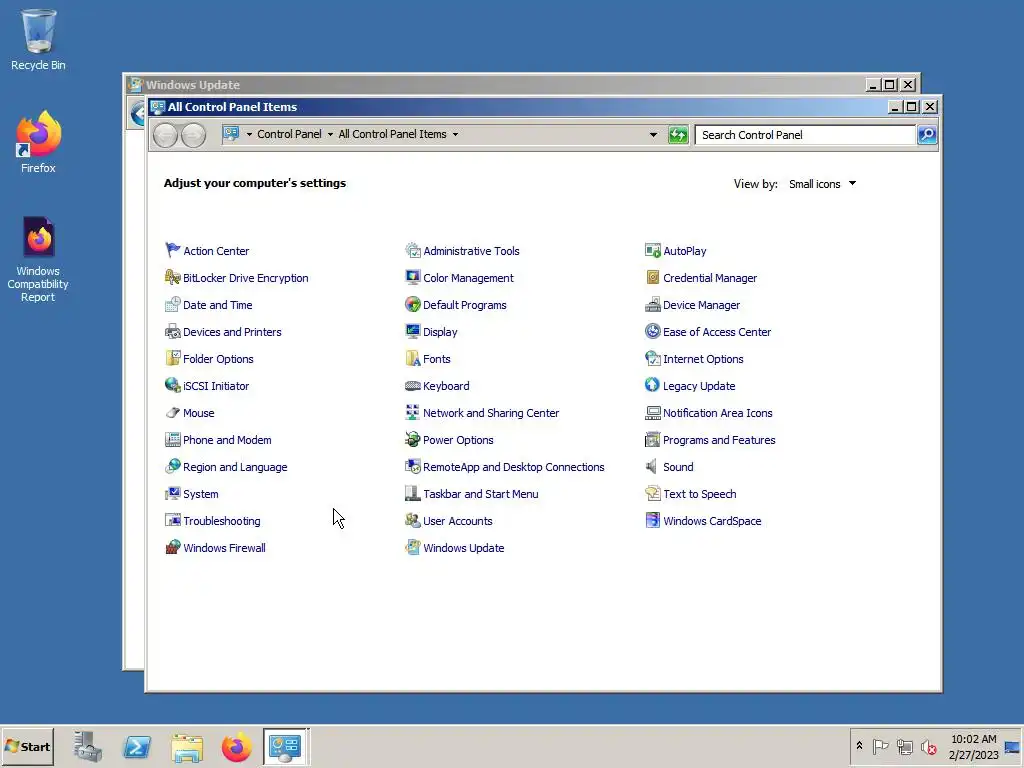Image resolution: width=1024 pixels, height=768 pixels.
Task: Click the Sound speaker icon
Action: [x=652, y=466]
